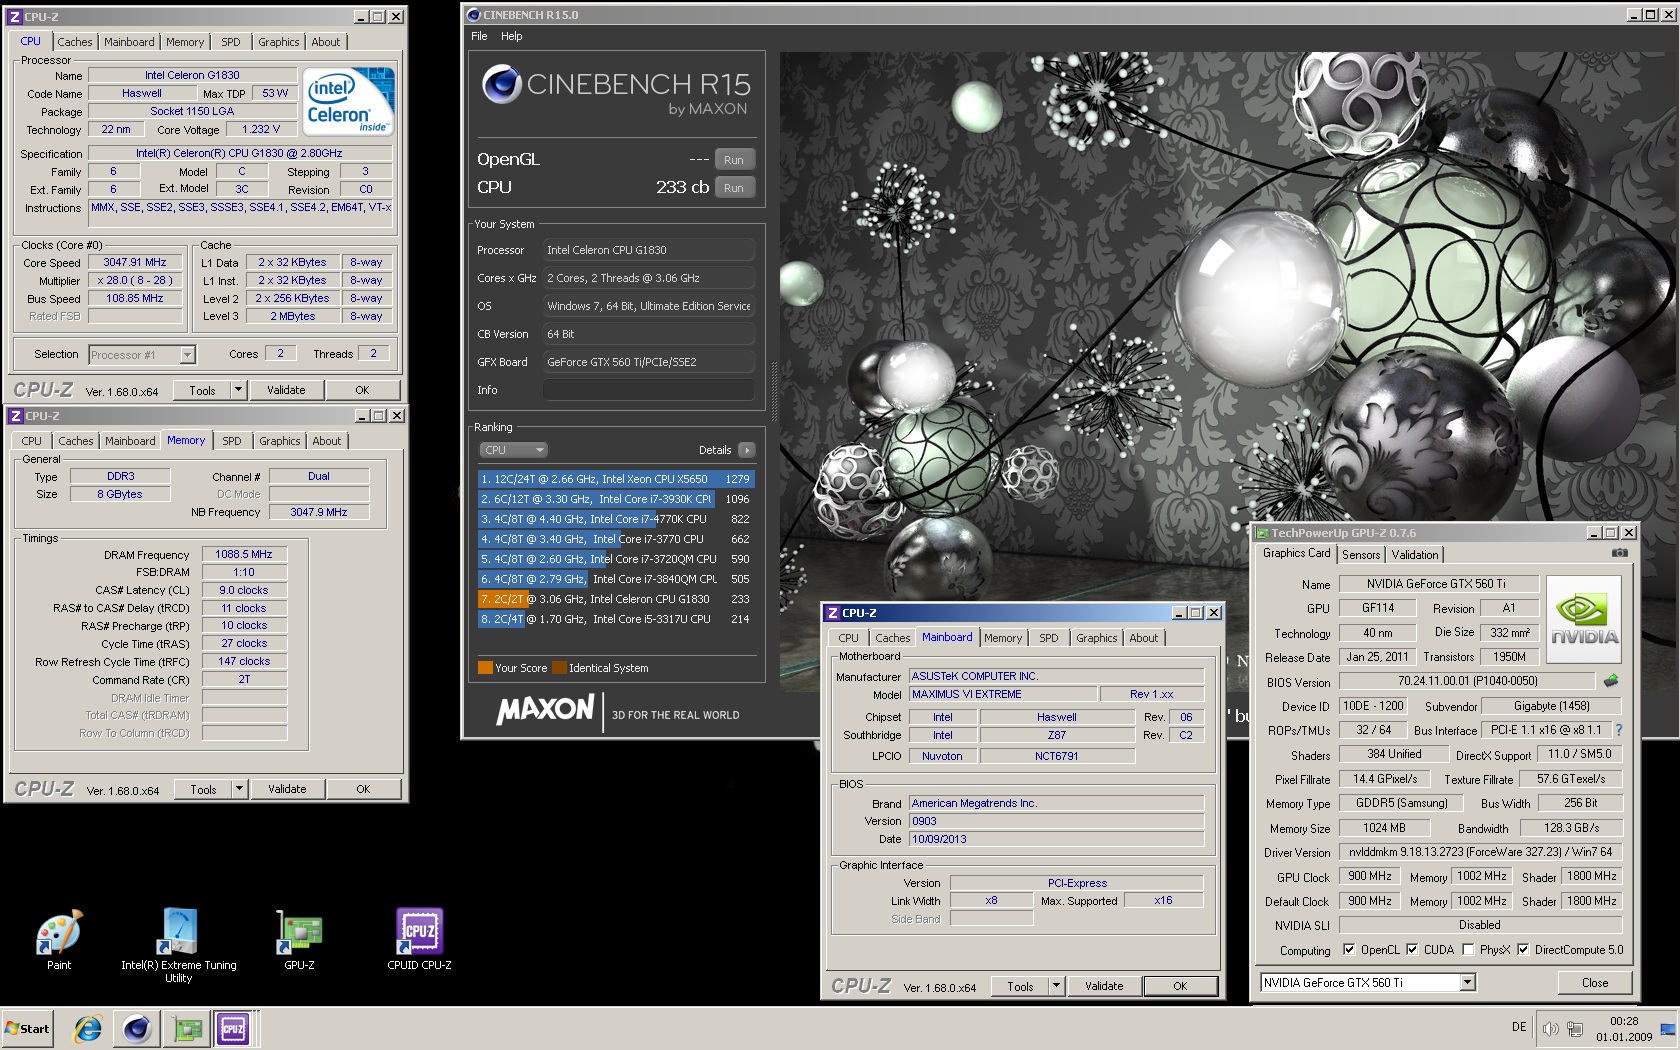
Task: Click the volume speaker tray icon
Action: pyautogui.click(x=1550, y=1028)
